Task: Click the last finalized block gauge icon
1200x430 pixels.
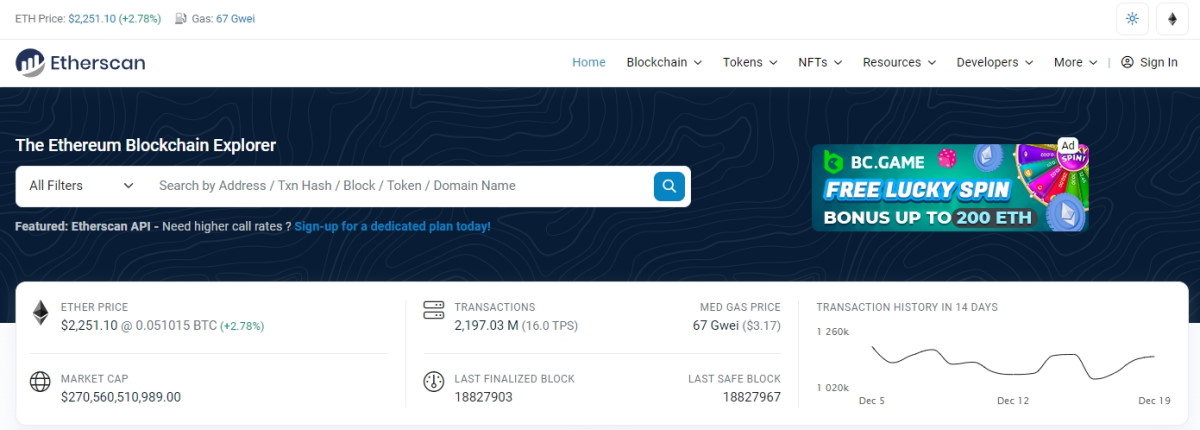Action: [433, 382]
